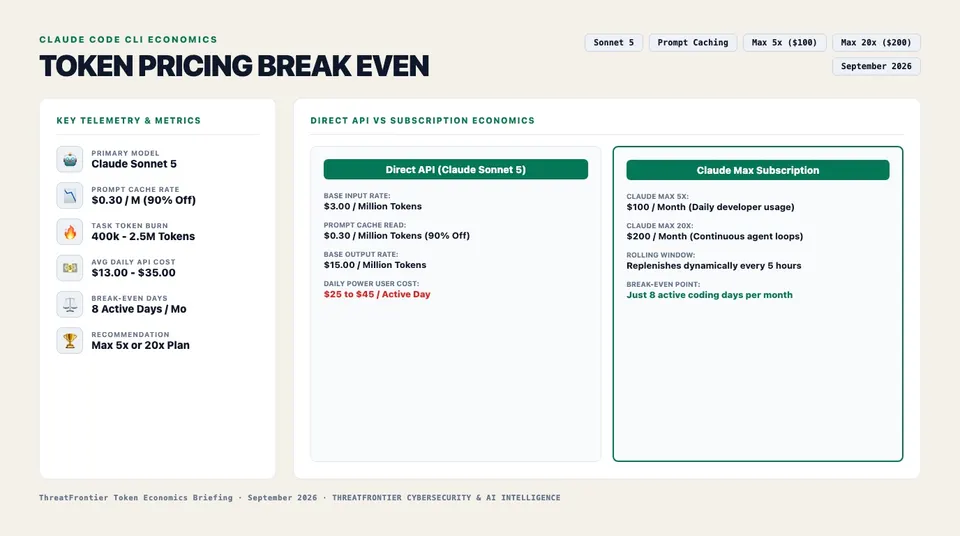This screenshot has height=536, width=960.
Task: Click the Direct API (Claude Sonnet 5) header
Action: pyautogui.click(x=456, y=170)
